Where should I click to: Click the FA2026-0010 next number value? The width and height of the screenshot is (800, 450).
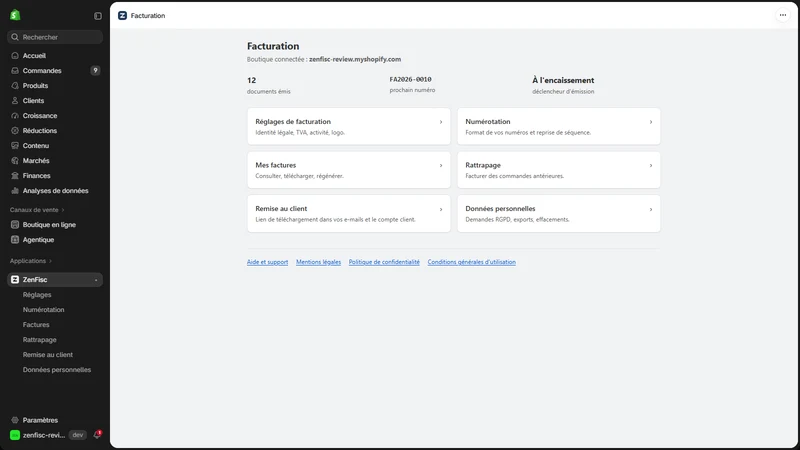410,80
